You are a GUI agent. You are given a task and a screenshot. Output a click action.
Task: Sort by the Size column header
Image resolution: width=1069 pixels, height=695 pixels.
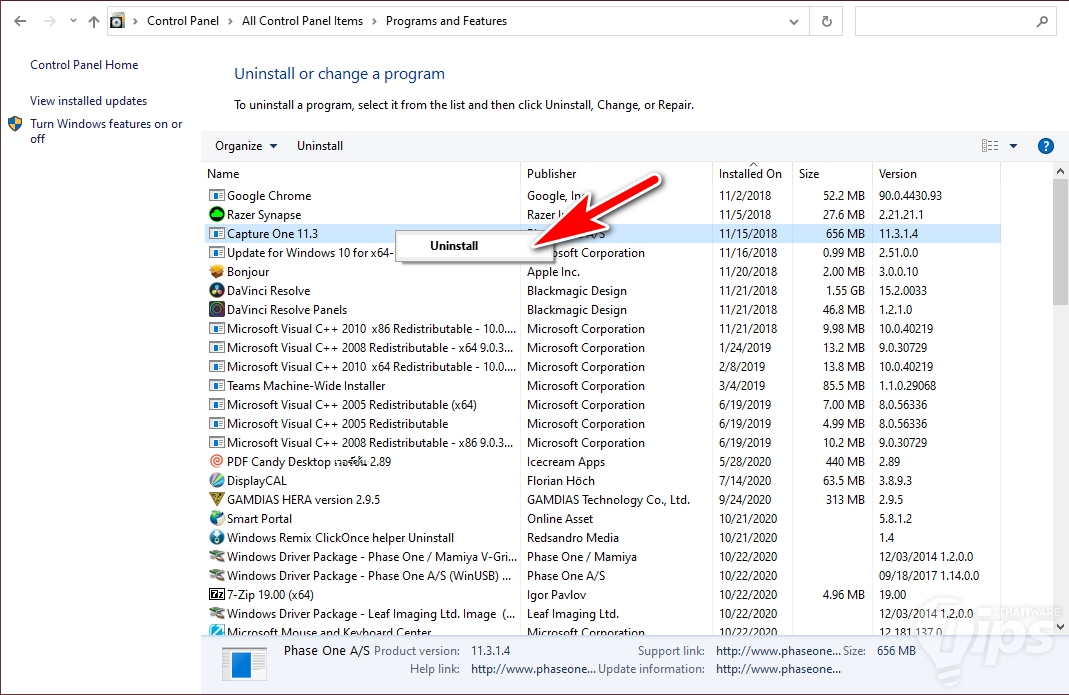[x=832, y=174]
